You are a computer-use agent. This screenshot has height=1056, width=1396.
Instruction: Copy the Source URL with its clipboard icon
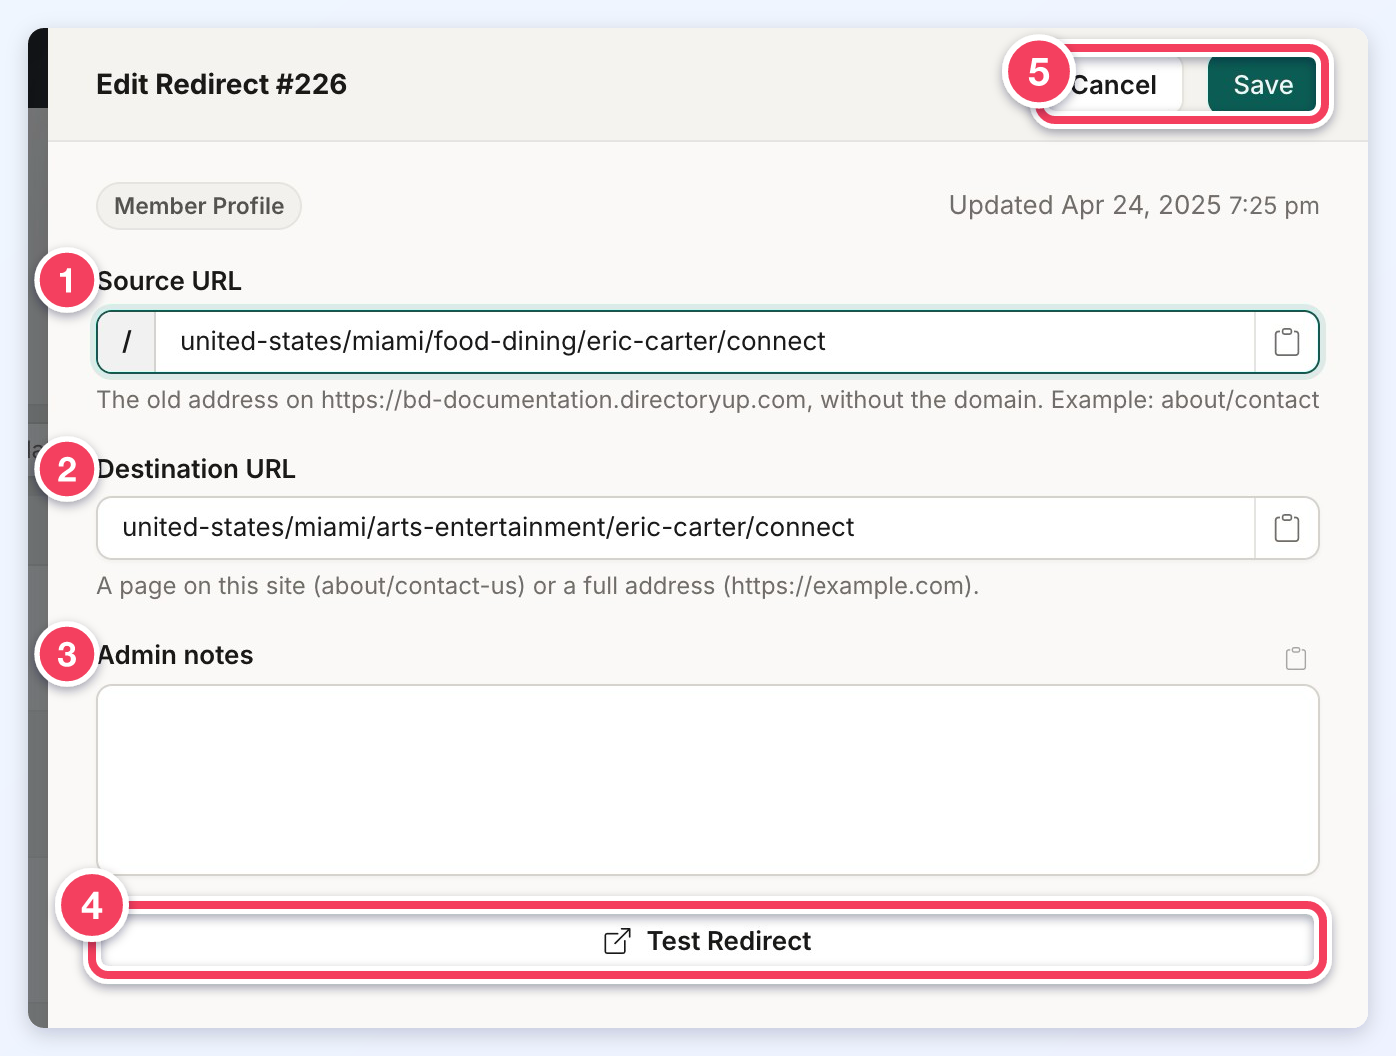click(x=1287, y=342)
